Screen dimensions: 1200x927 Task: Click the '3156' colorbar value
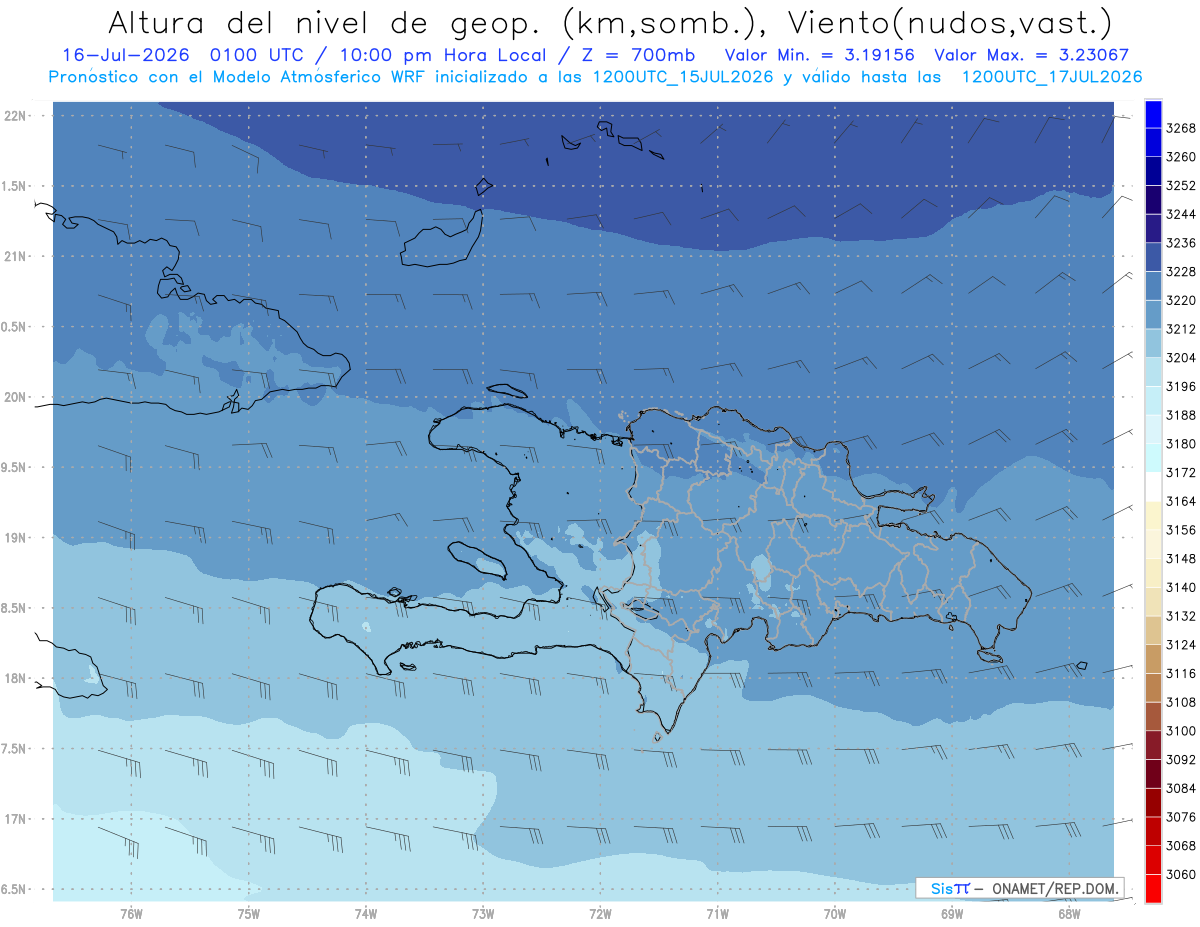click(x=1181, y=530)
